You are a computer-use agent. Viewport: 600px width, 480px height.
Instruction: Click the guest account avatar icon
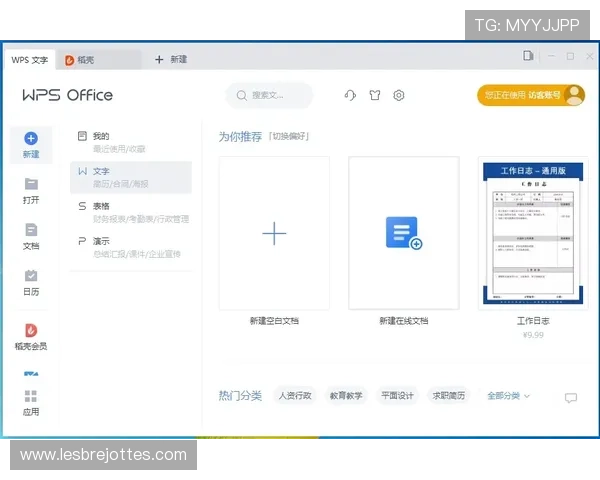(574, 95)
